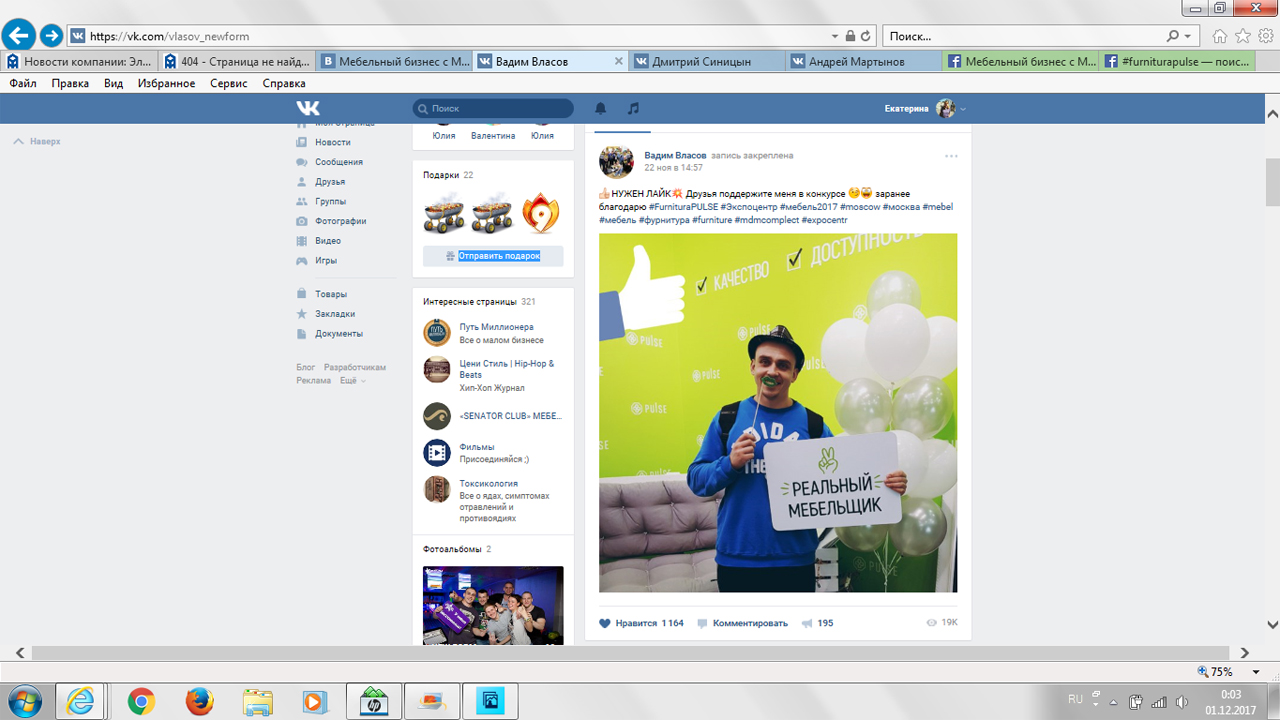
Task: Open Новости in the left sidebar
Action: coord(332,142)
